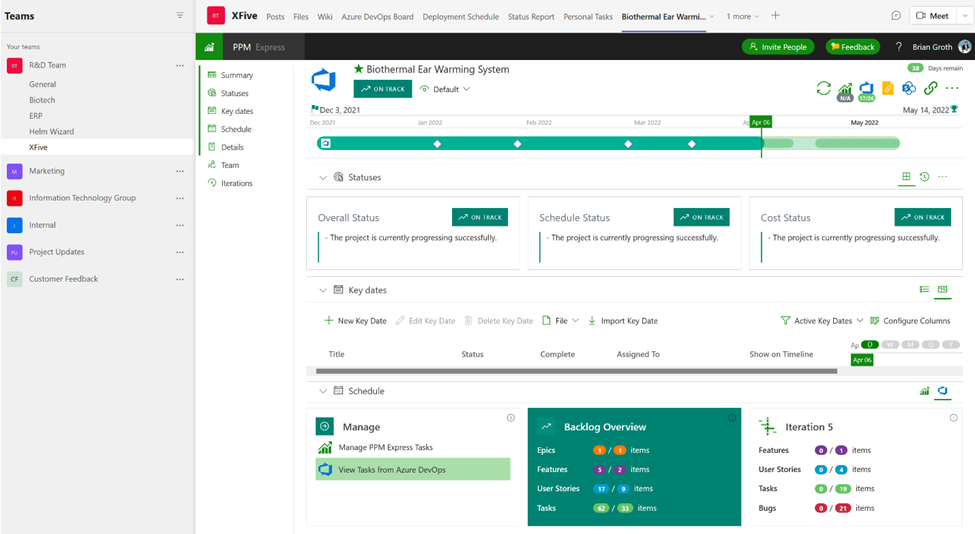
Task: Switch Statuses to card grid view
Action: (906, 177)
